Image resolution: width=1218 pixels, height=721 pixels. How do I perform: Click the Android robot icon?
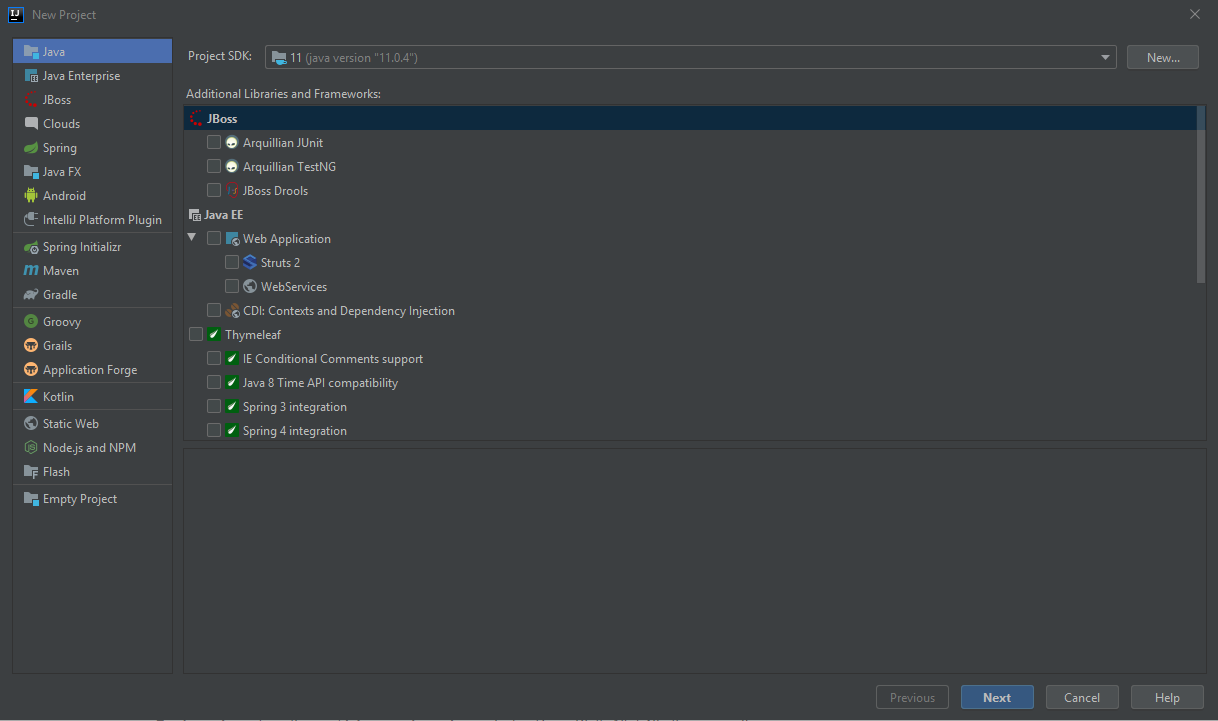[x=31, y=196]
